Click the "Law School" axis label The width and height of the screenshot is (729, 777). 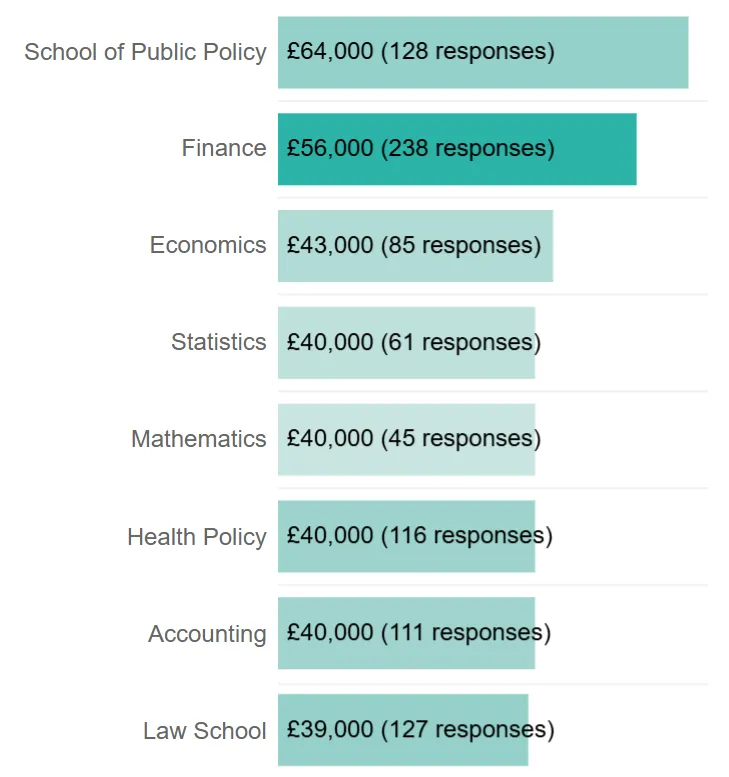point(204,731)
